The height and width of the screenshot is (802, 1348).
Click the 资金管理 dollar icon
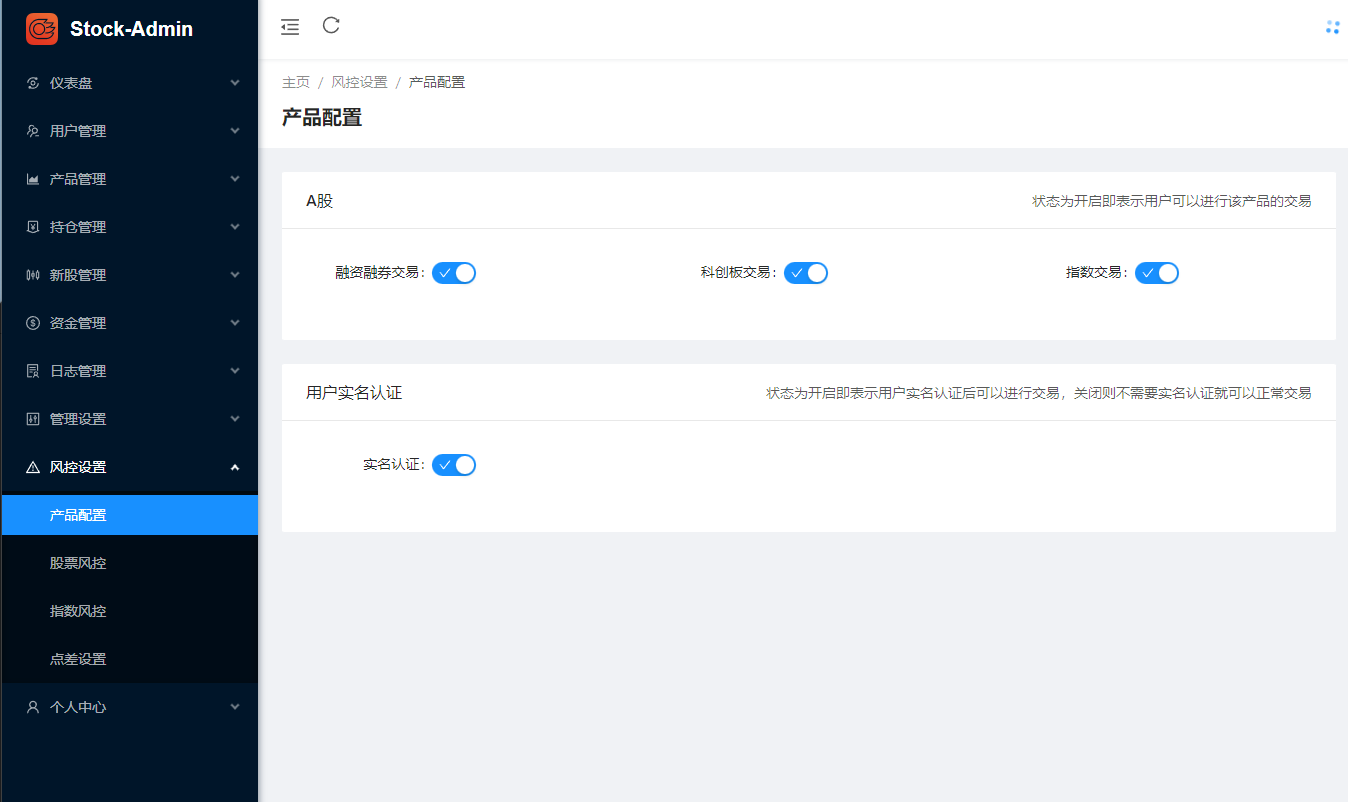pyautogui.click(x=33, y=322)
